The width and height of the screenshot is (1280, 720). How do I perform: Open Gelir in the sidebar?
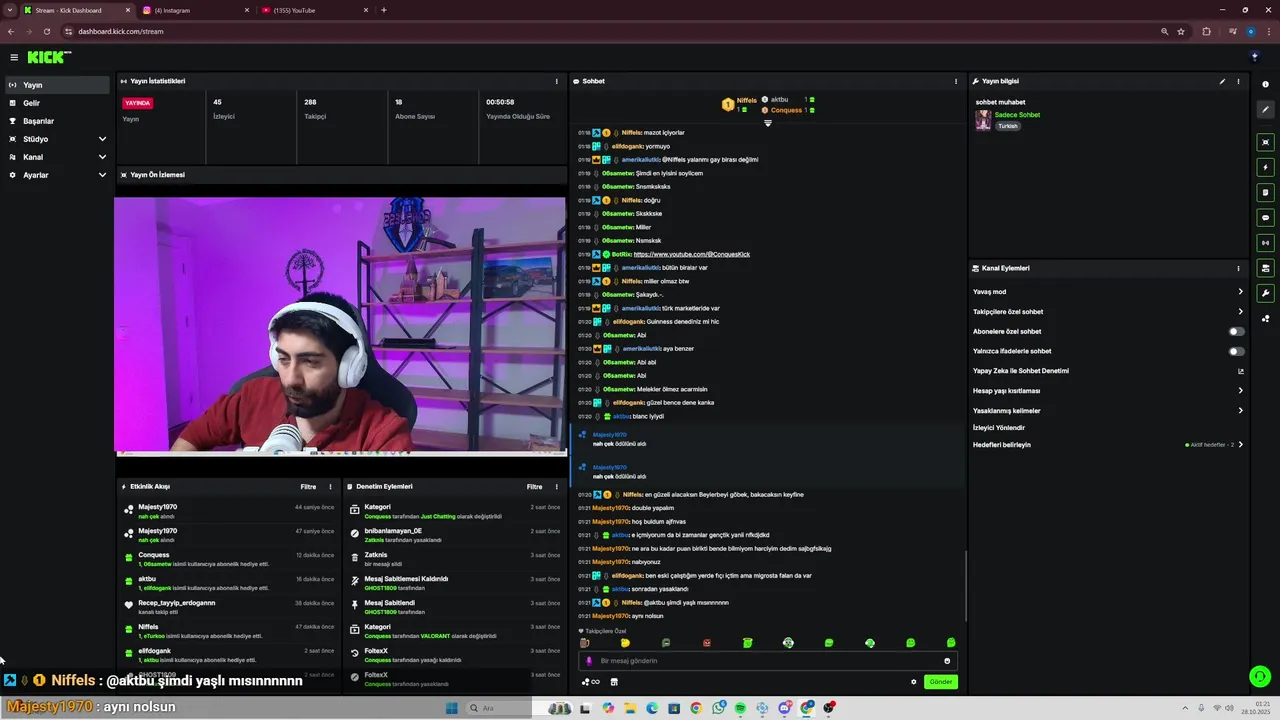click(x=58, y=103)
